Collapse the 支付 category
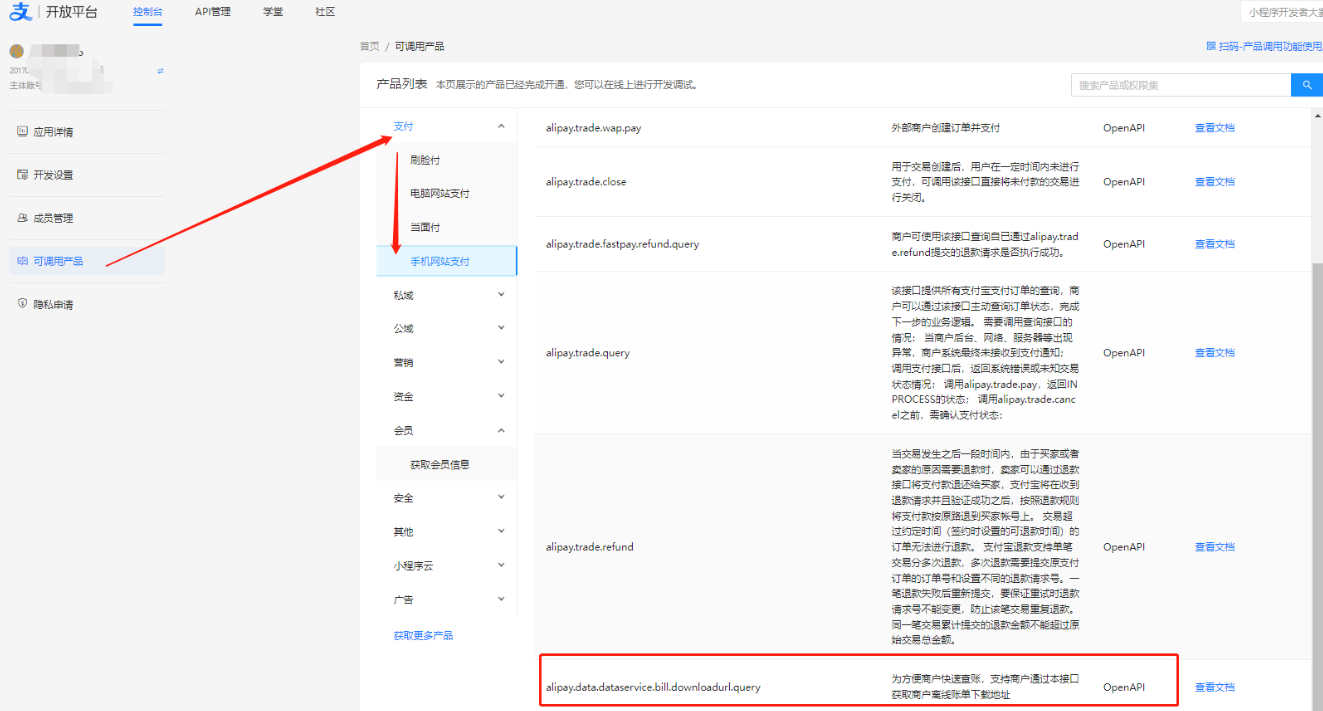 pyautogui.click(x=501, y=127)
